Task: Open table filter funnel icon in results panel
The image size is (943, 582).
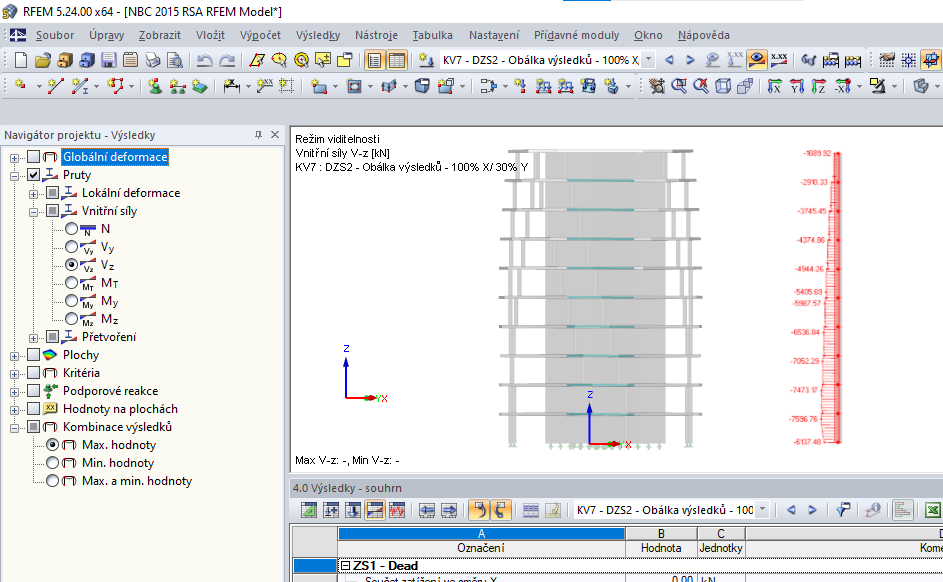Action: 843,510
